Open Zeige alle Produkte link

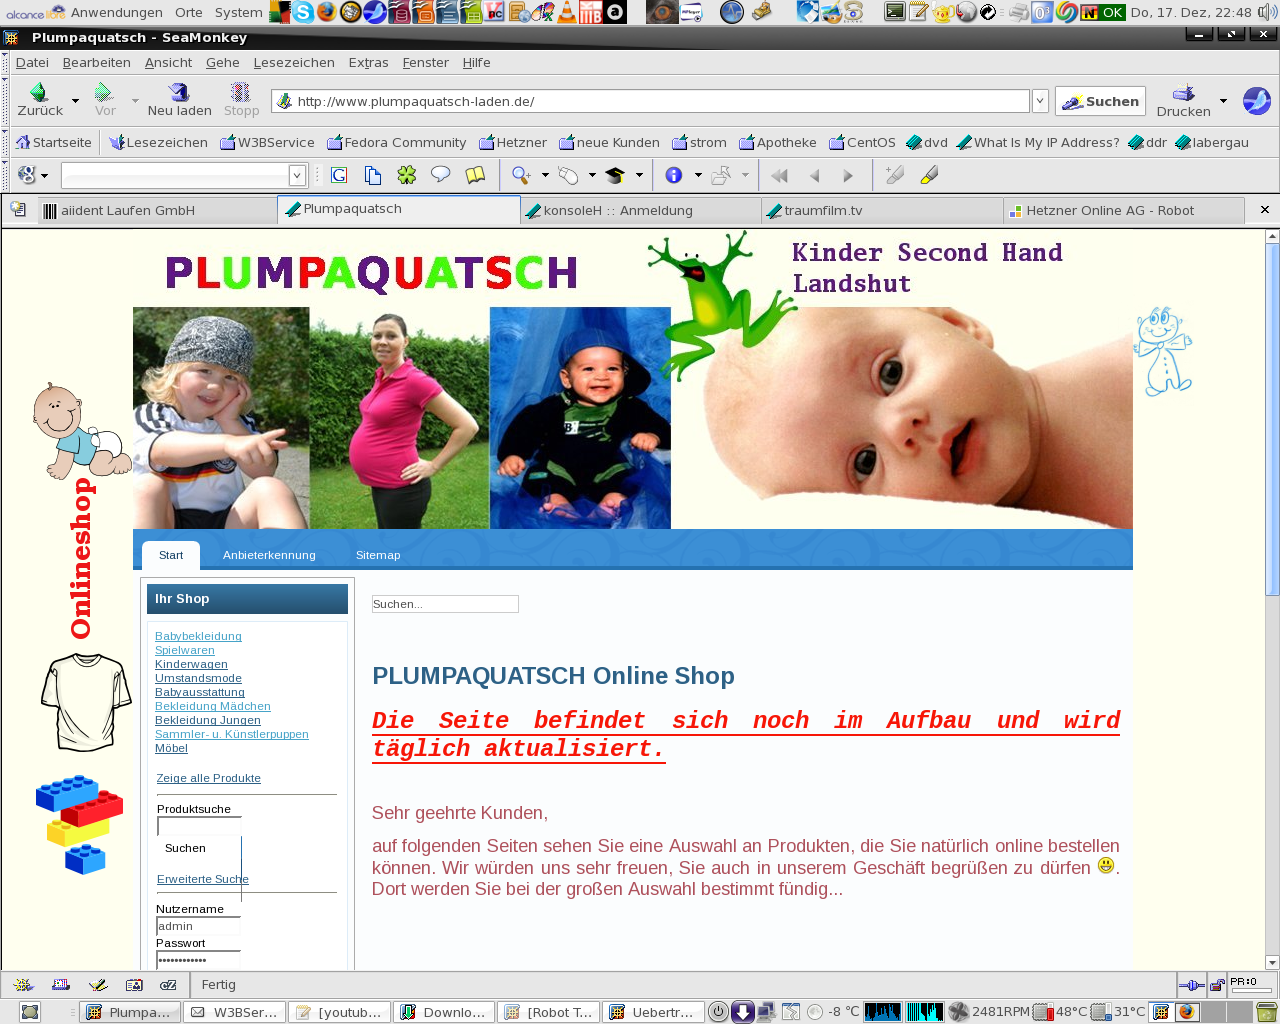coord(208,778)
